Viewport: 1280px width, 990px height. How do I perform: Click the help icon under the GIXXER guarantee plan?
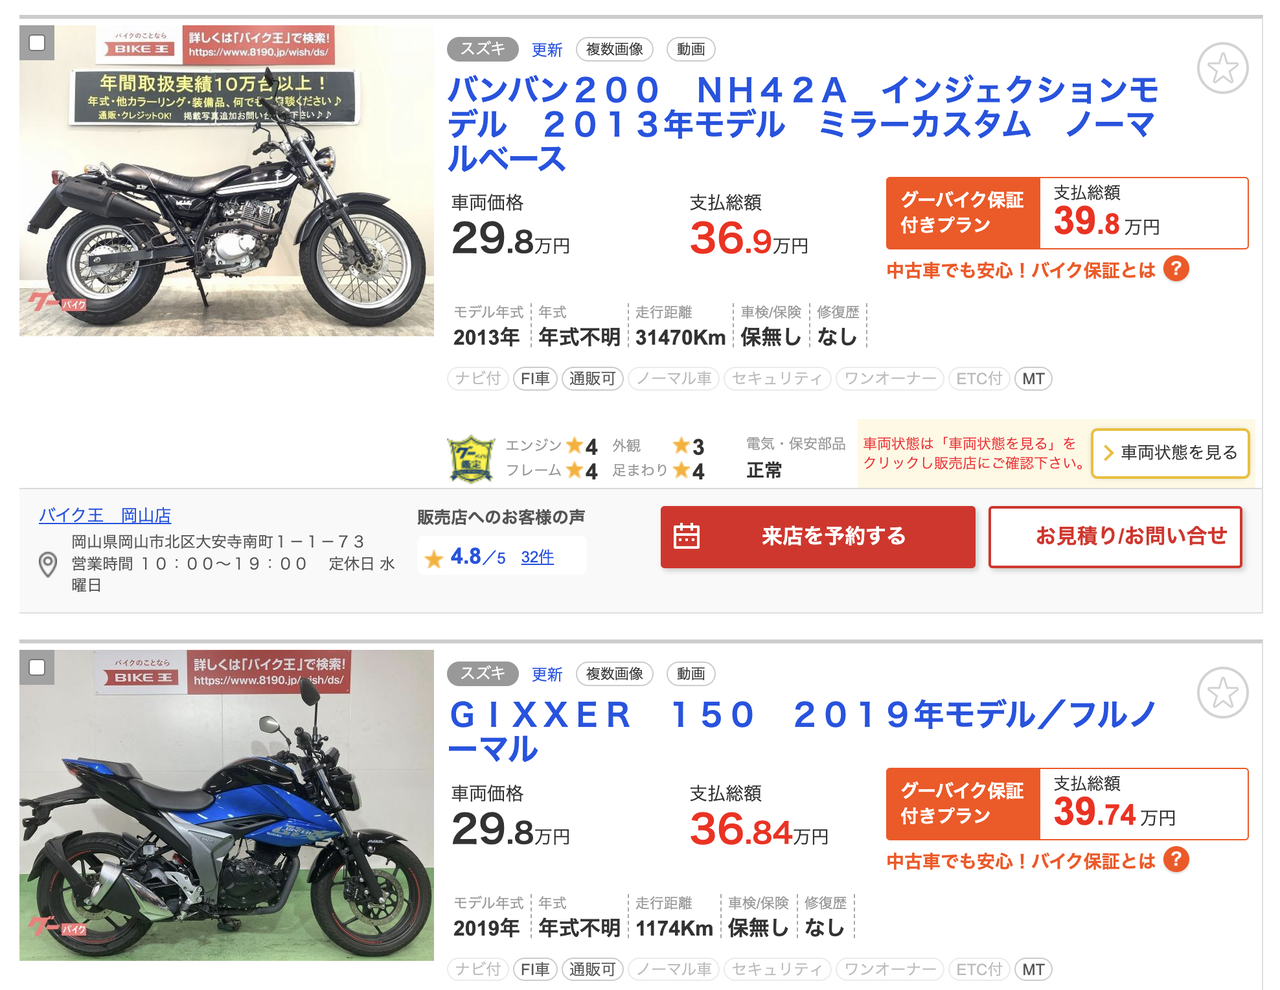pyautogui.click(x=1177, y=860)
